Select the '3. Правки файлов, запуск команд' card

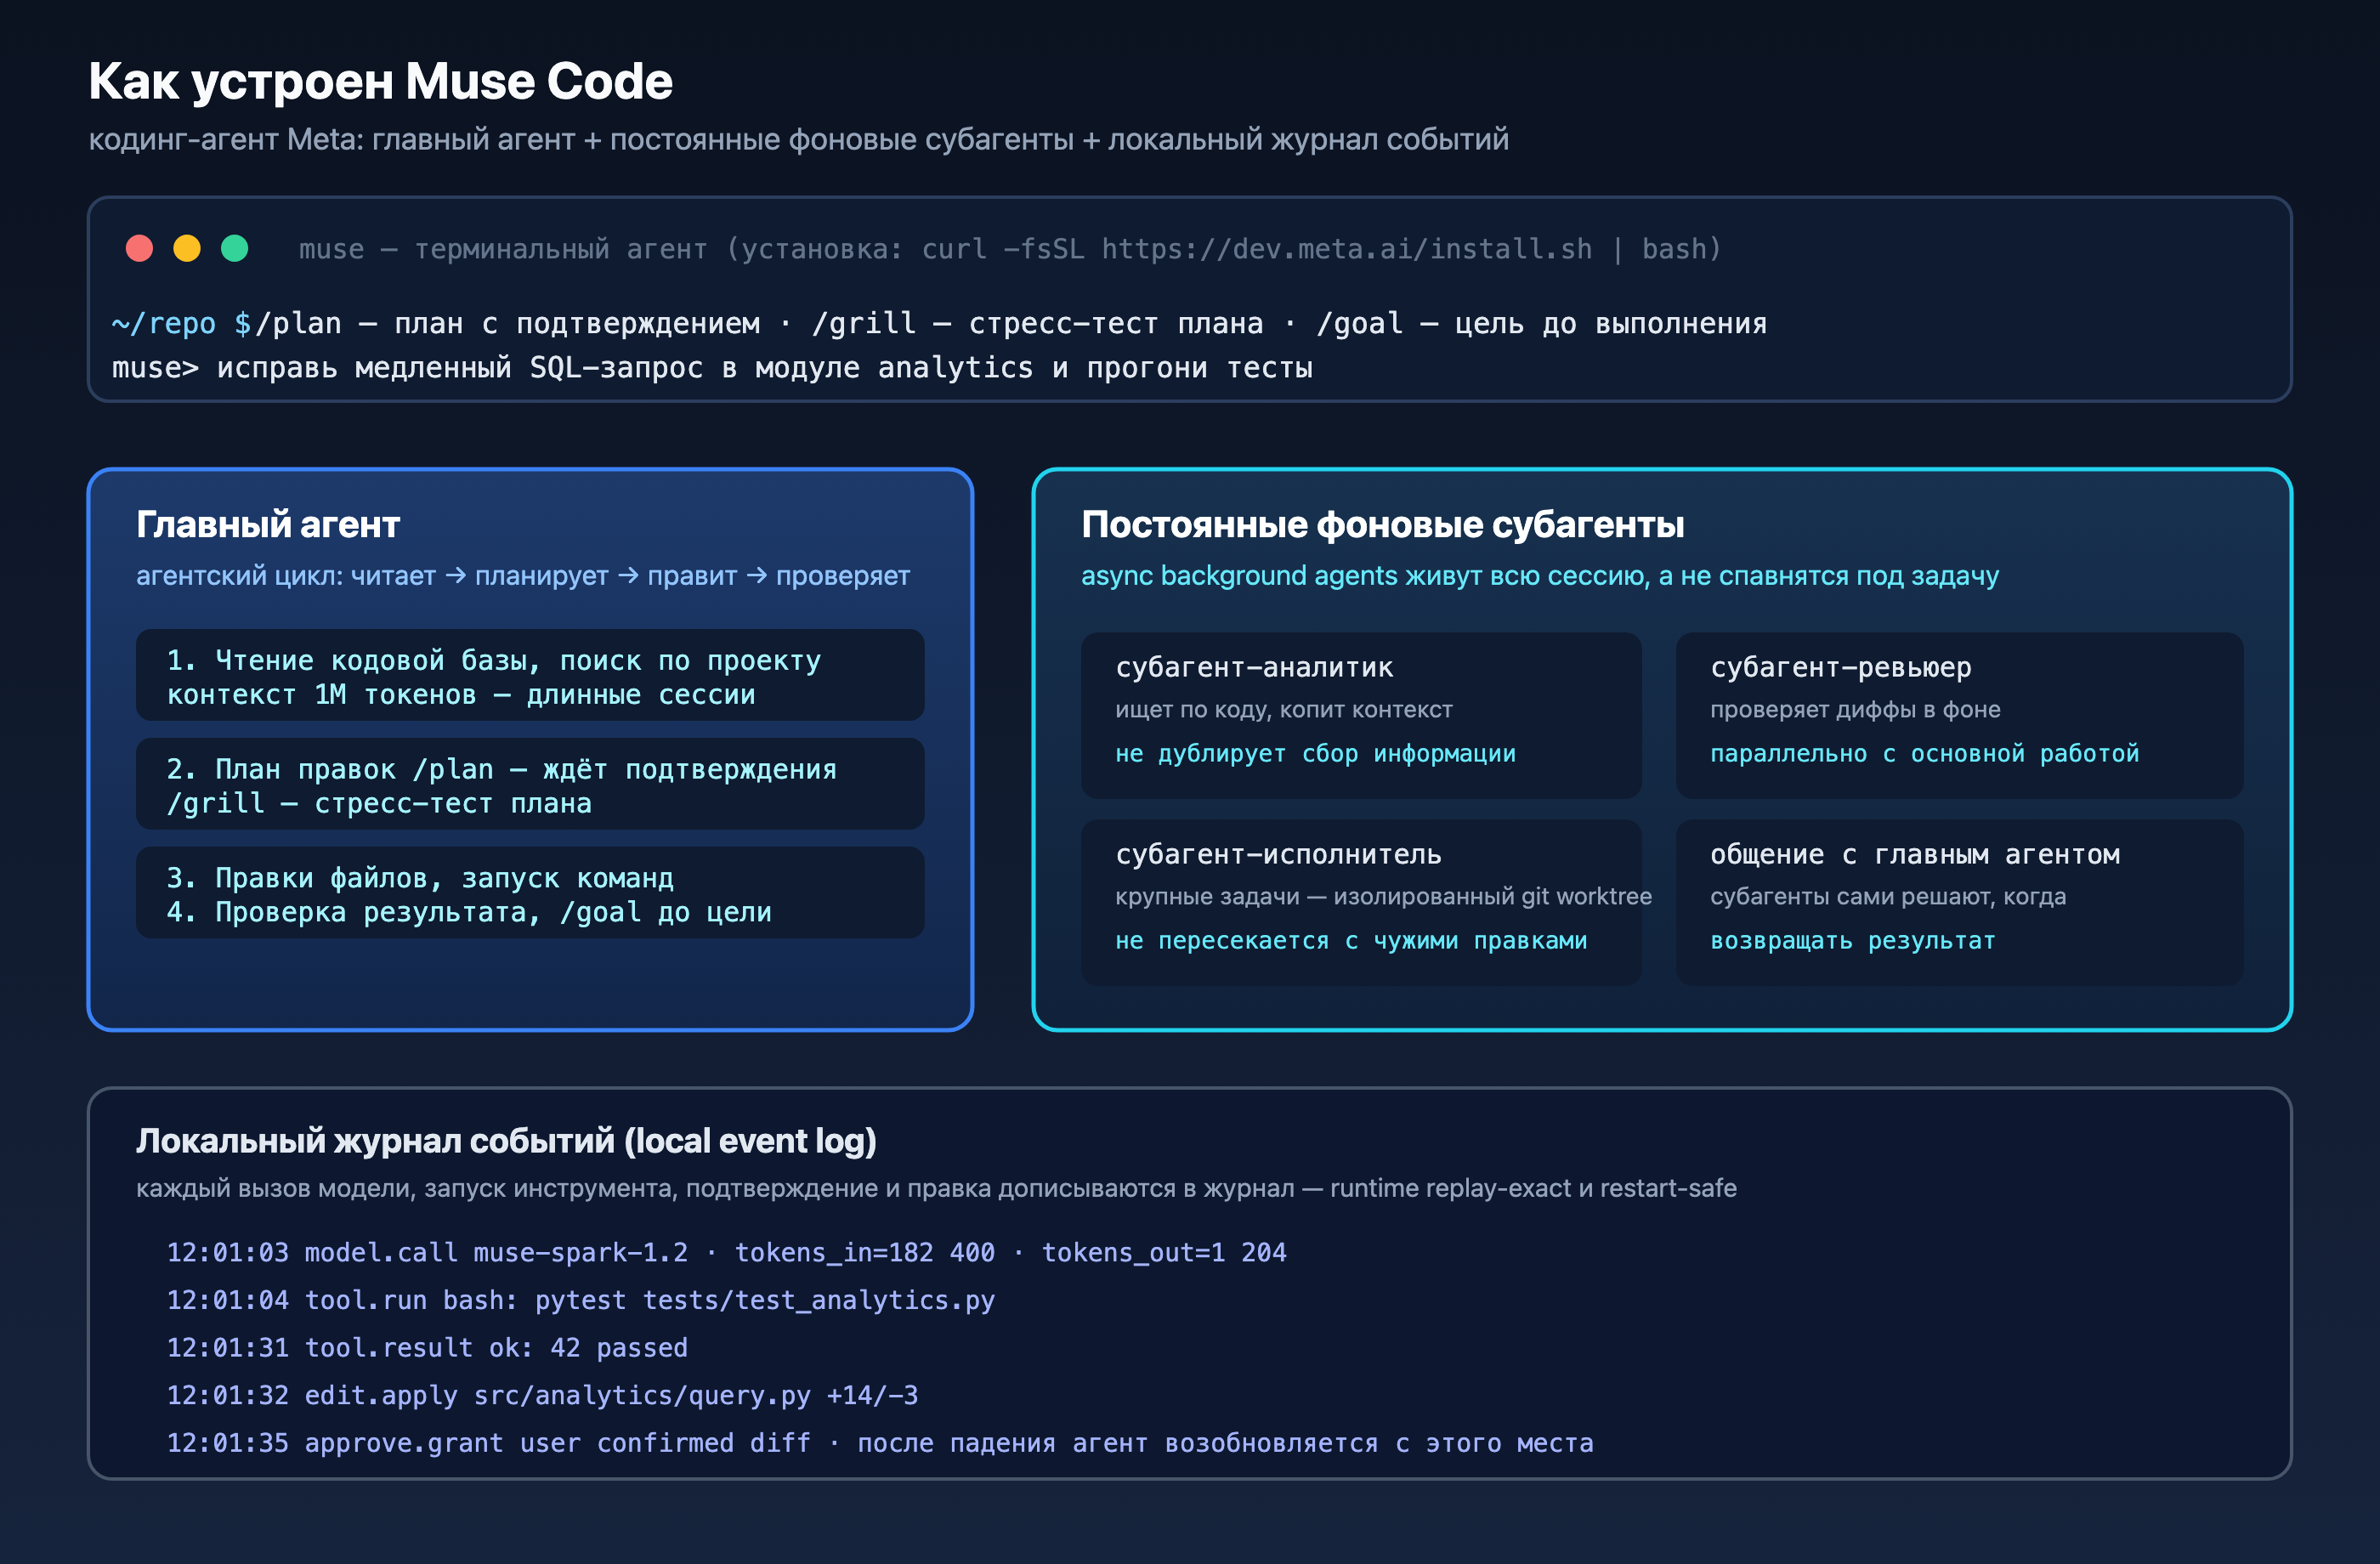point(530,893)
